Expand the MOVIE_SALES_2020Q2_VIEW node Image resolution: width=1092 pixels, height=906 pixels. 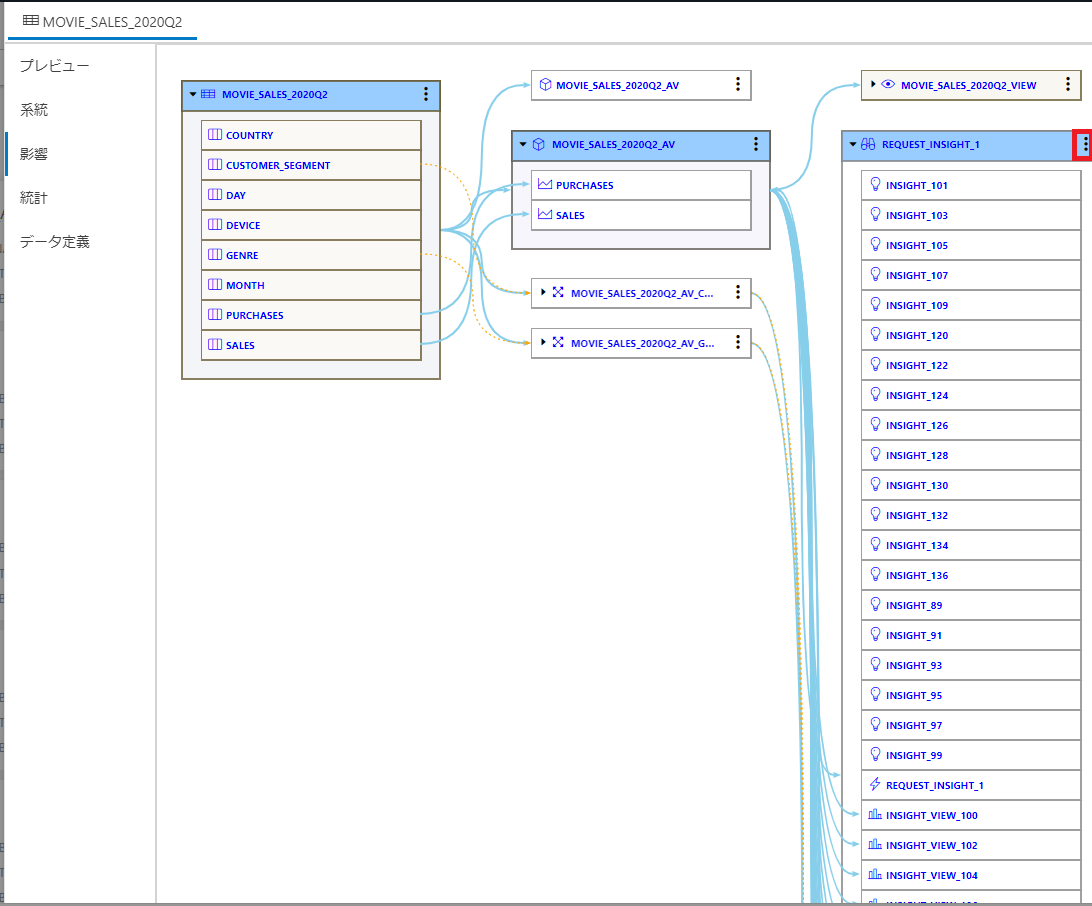873,85
